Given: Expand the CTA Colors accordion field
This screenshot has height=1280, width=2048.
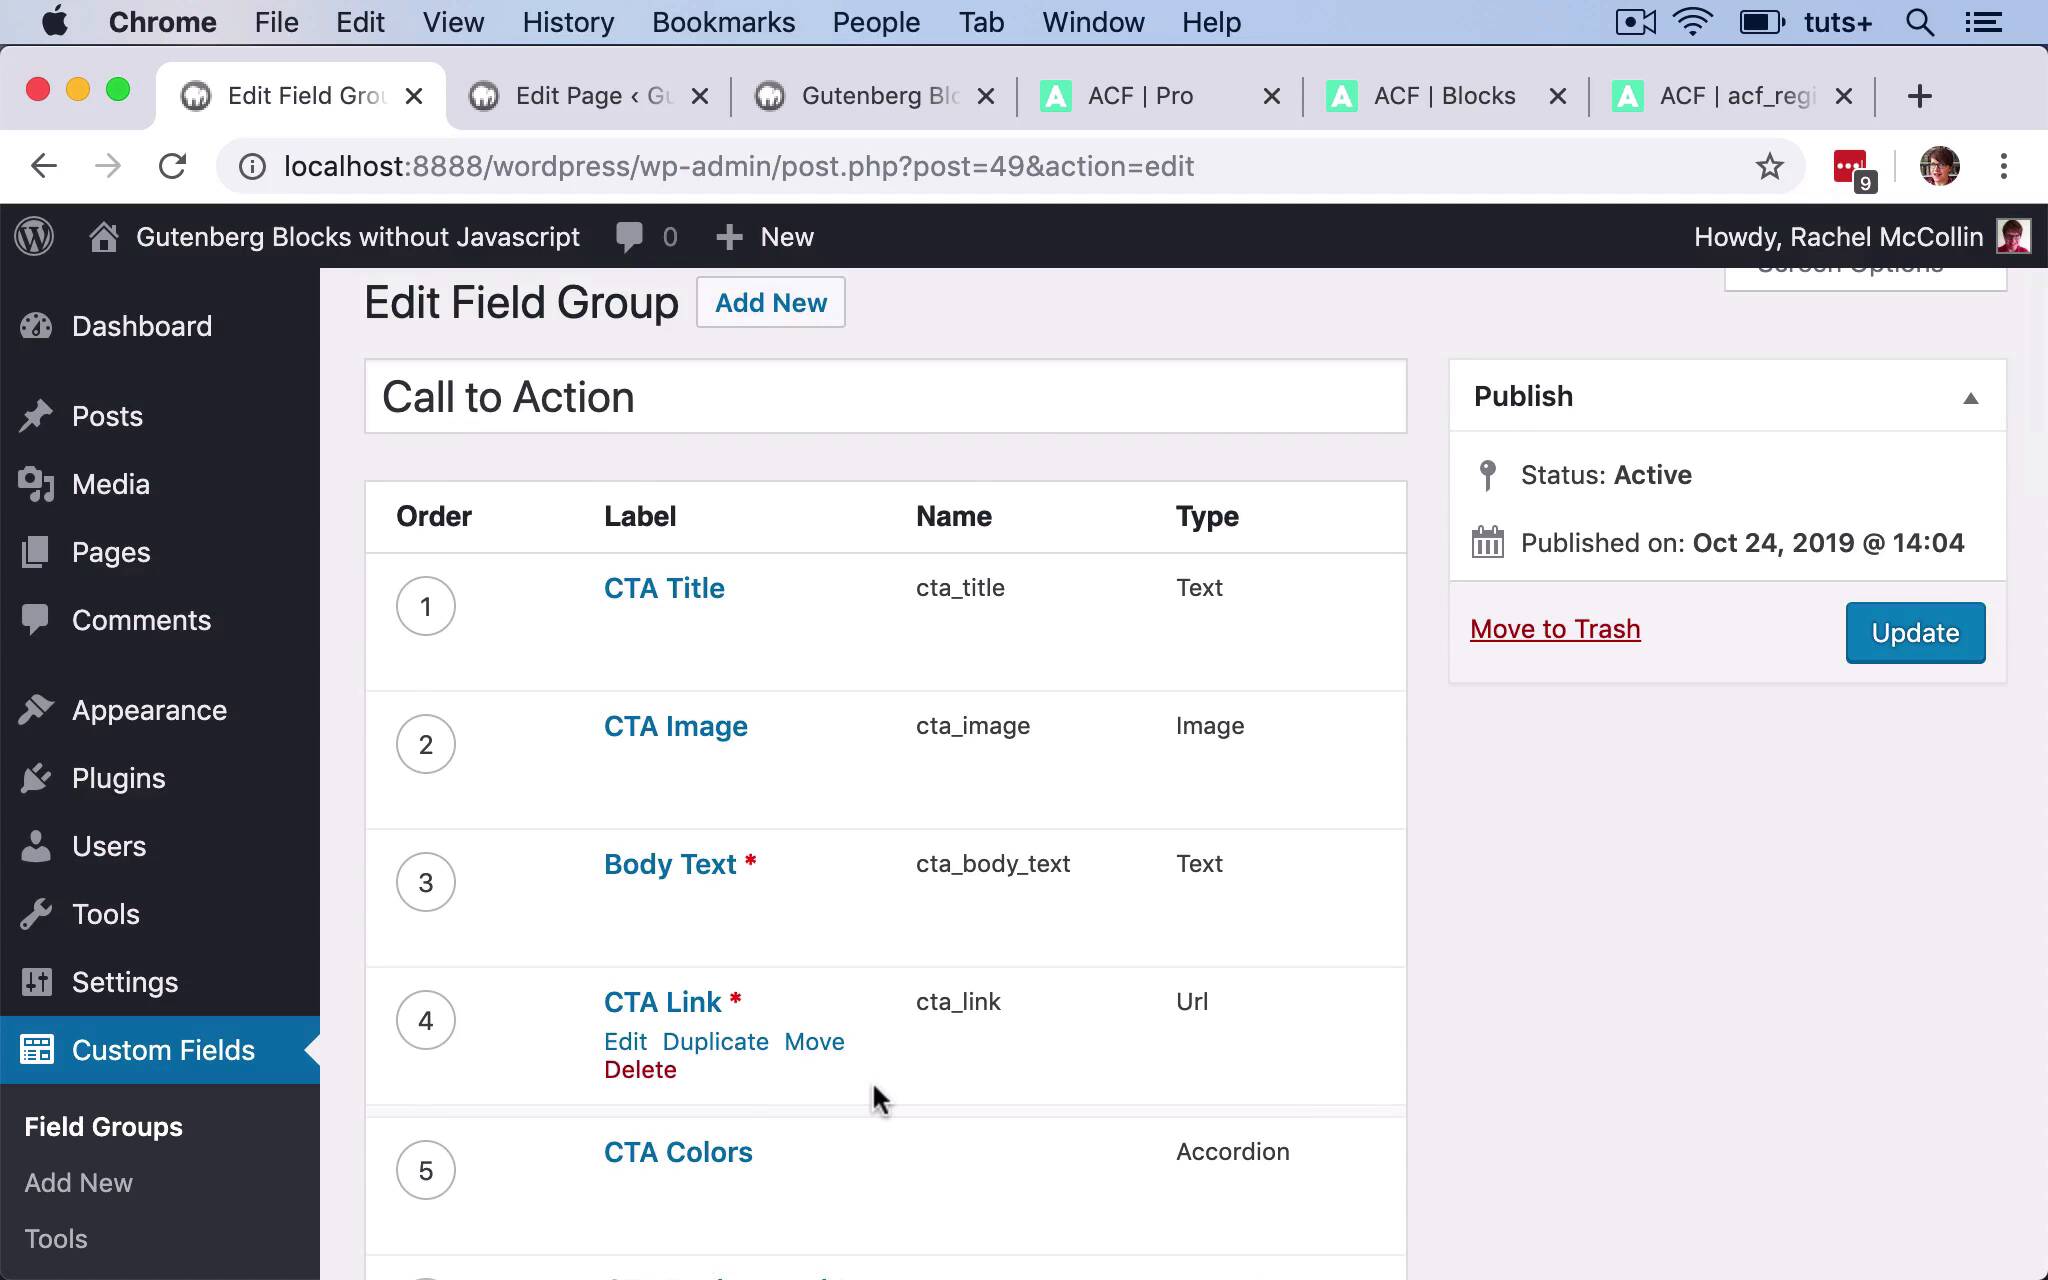Looking at the screenshot, I should 678,1152.
